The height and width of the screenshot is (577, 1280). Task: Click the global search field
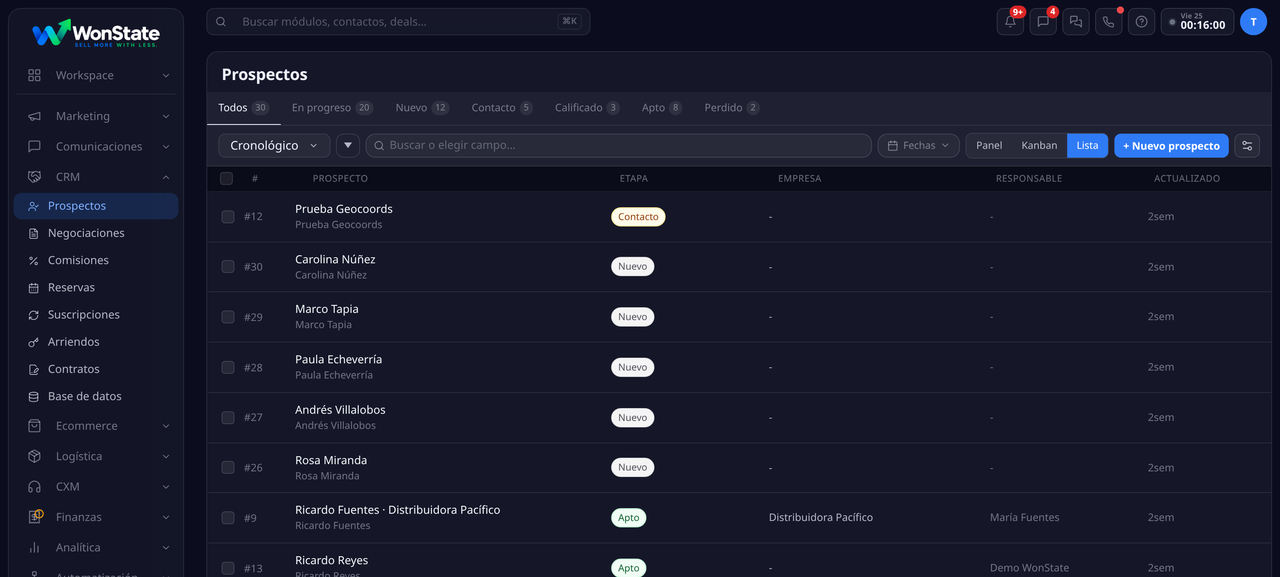(x=398, y=22)
